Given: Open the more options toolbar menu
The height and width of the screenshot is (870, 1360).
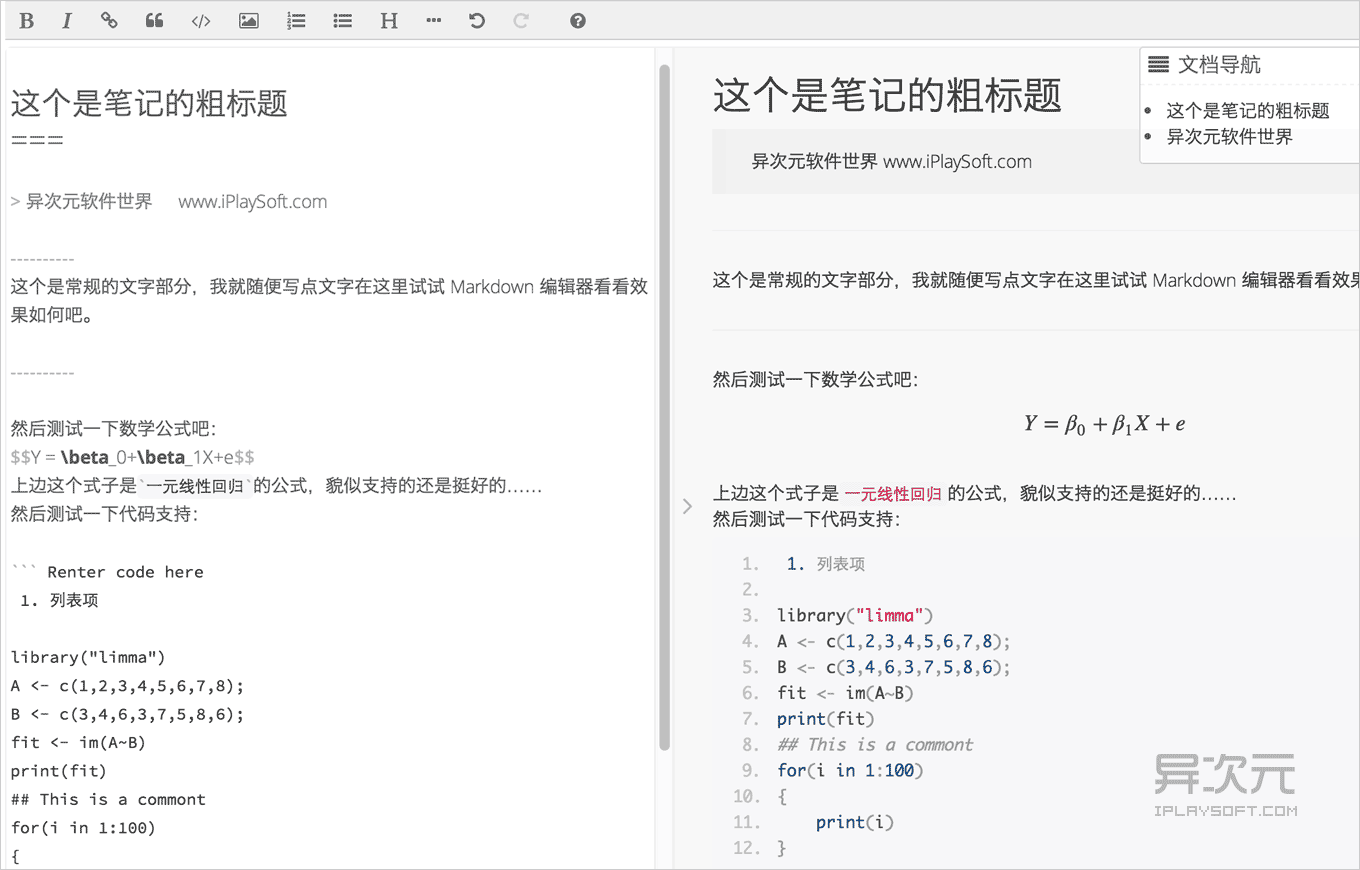Looking at the screenshot, I should click(433, 20).
